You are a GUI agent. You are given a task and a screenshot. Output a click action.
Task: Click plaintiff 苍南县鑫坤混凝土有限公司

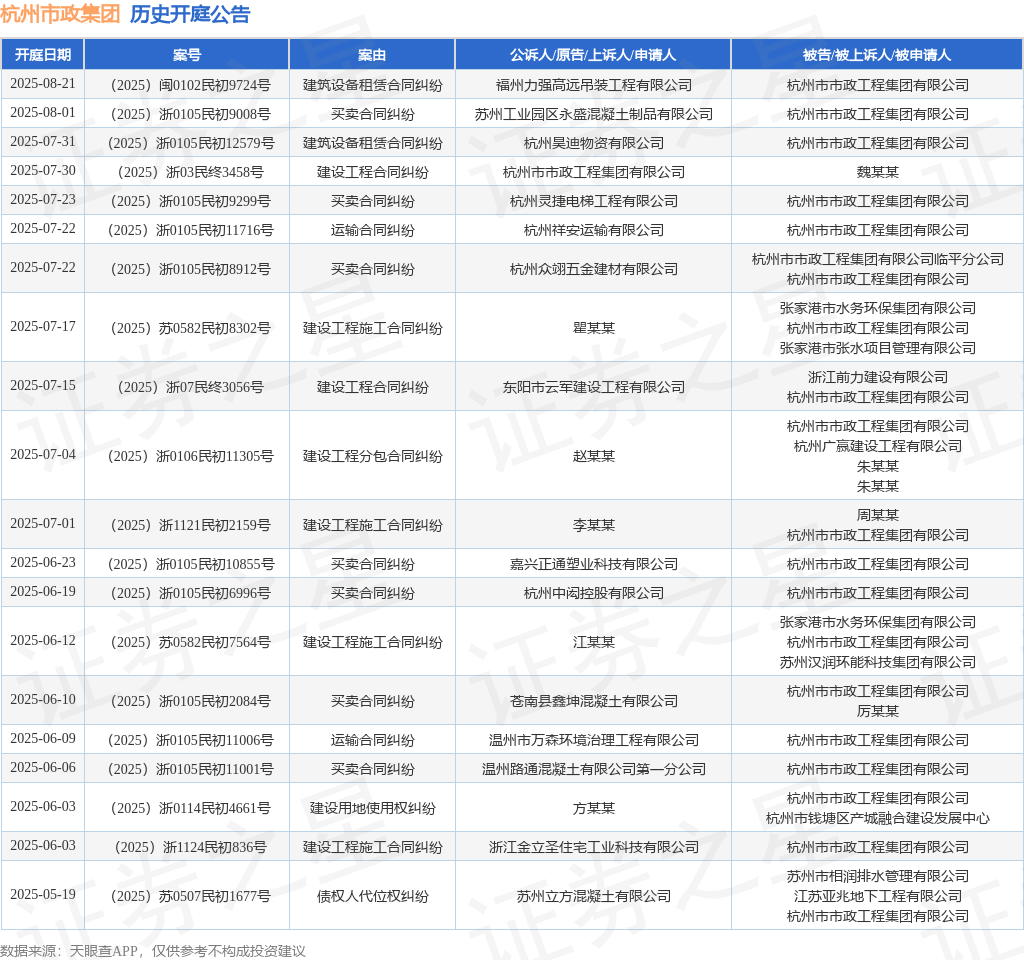pos(594,701)
